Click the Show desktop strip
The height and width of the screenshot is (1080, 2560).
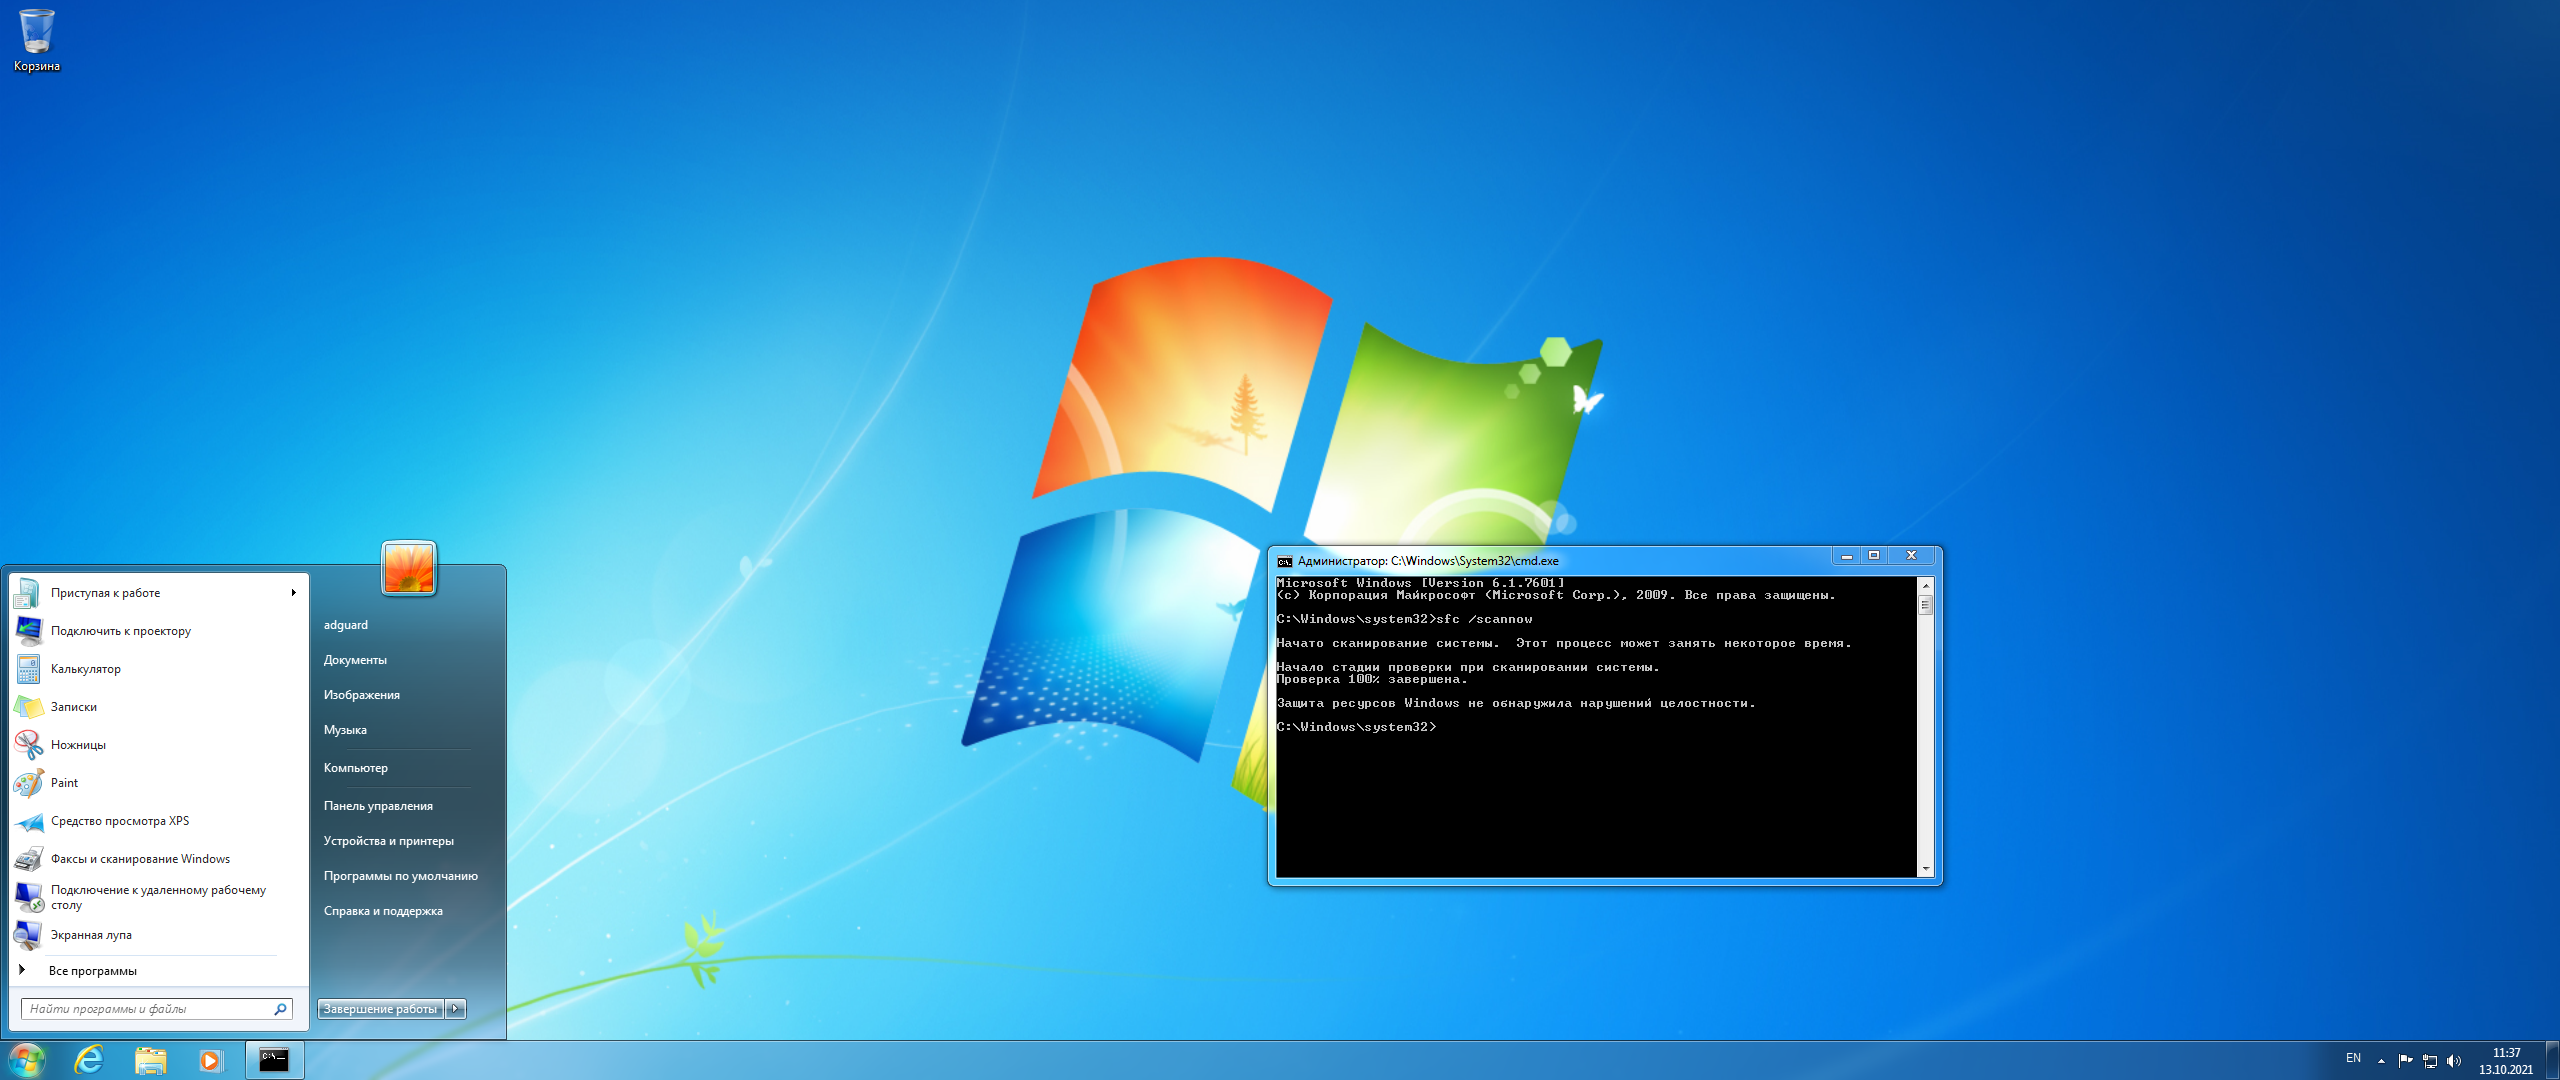click(x=2552, y=1060)
